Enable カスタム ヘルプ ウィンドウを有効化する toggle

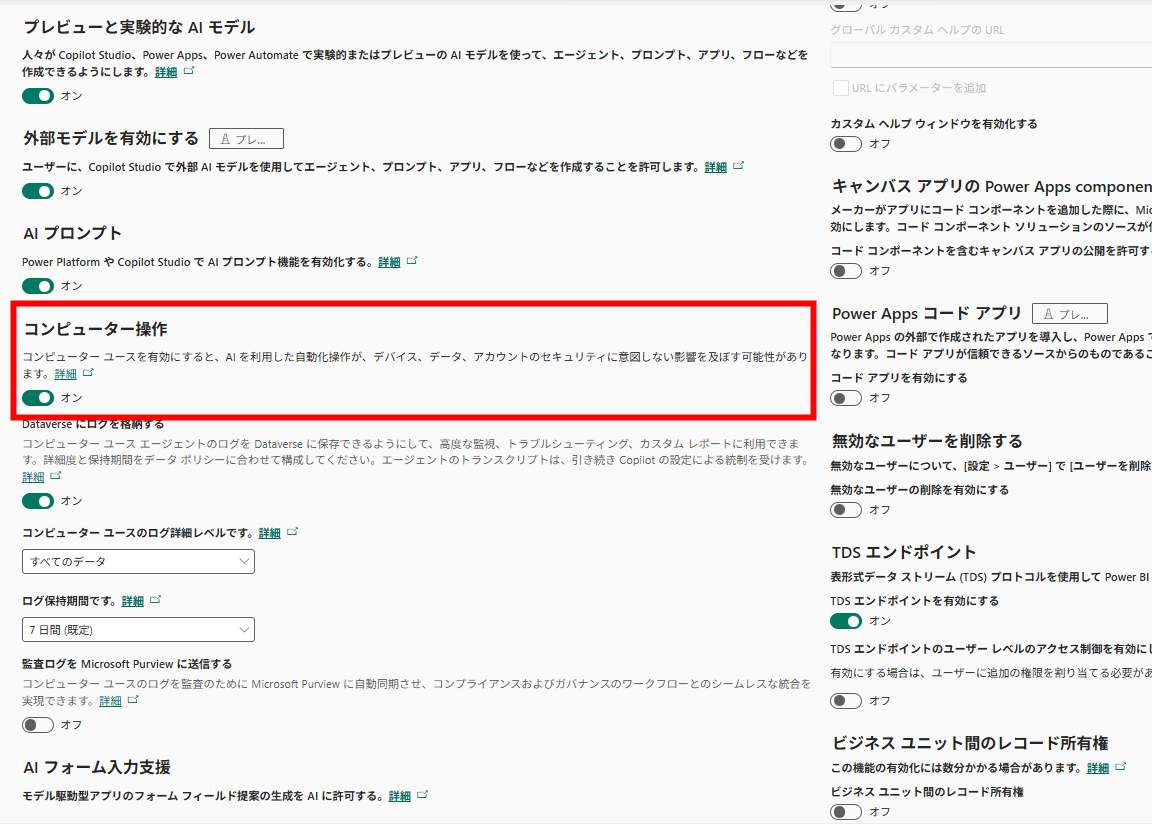[846, 144]
